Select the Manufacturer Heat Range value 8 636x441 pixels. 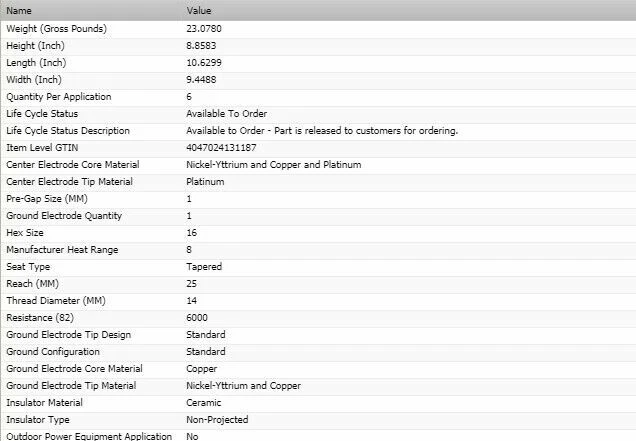click(x=189, y=250)
